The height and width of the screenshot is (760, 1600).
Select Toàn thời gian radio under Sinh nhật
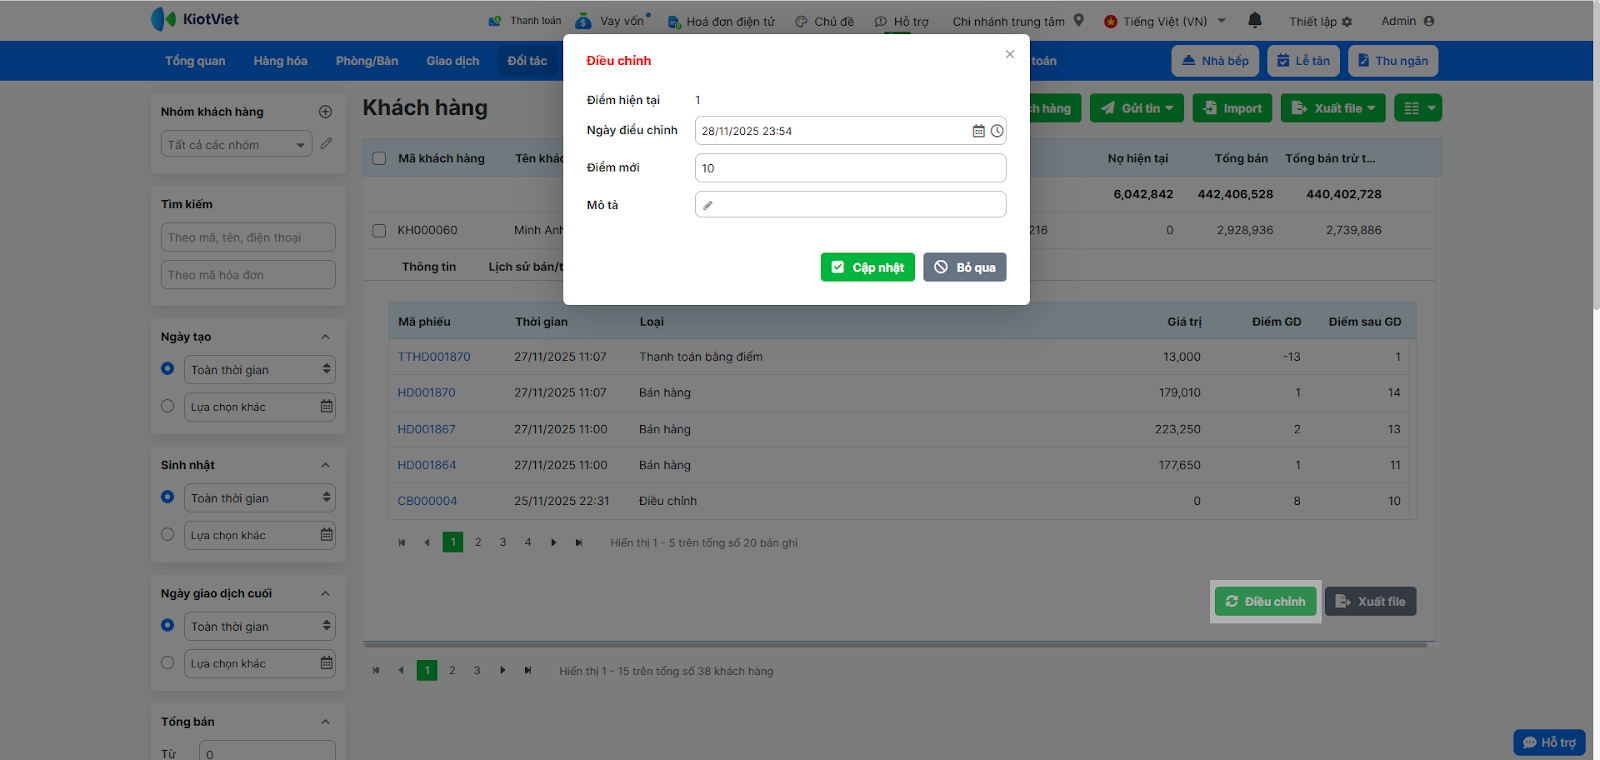(167, 497)
